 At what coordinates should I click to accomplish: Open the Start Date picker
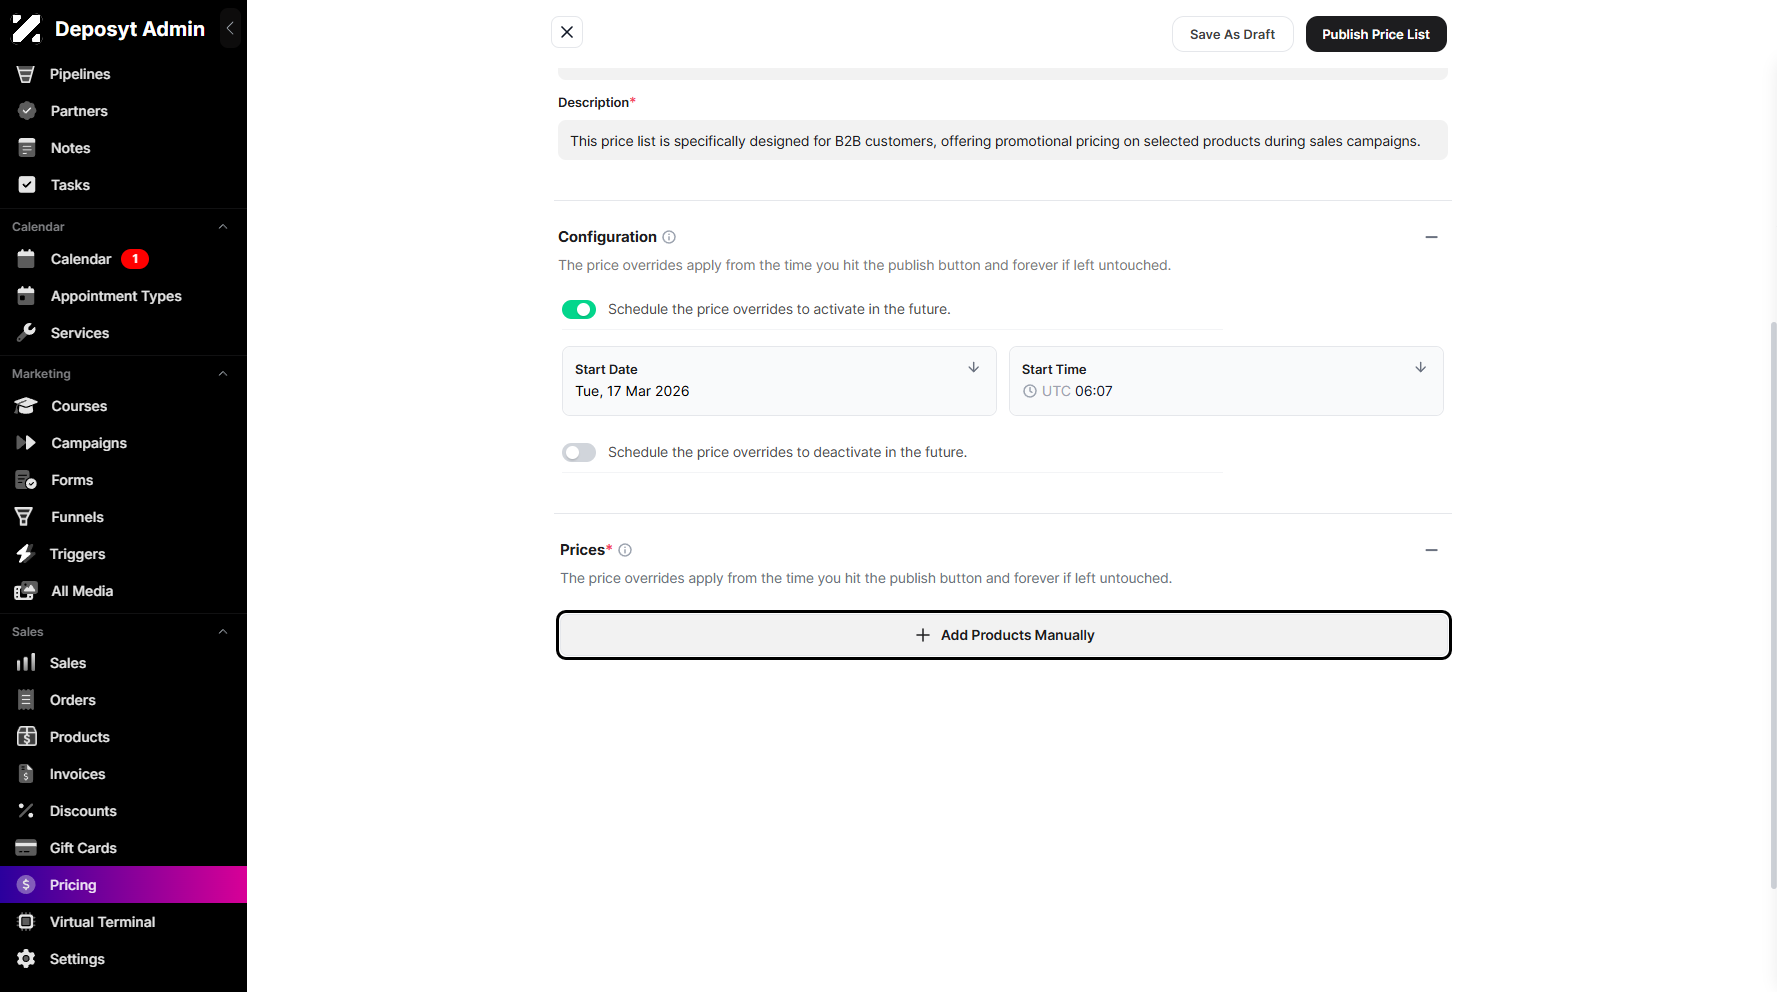pos(779,381)
